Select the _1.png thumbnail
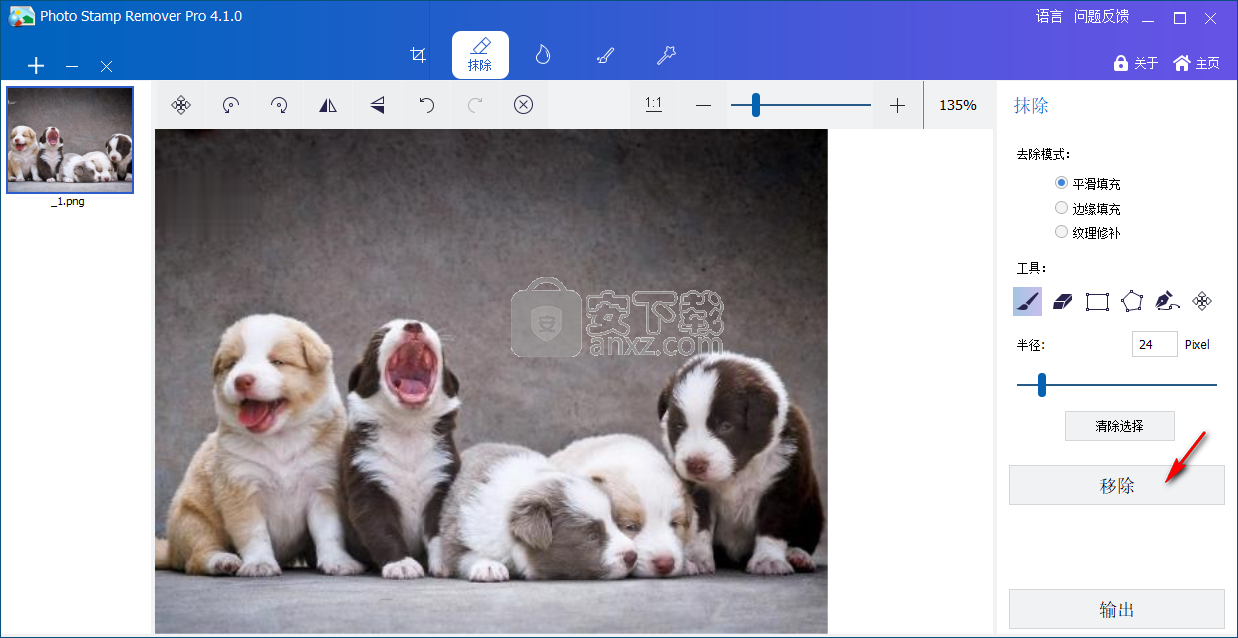The image size is (1238, 638). click(x=70, y=140)
